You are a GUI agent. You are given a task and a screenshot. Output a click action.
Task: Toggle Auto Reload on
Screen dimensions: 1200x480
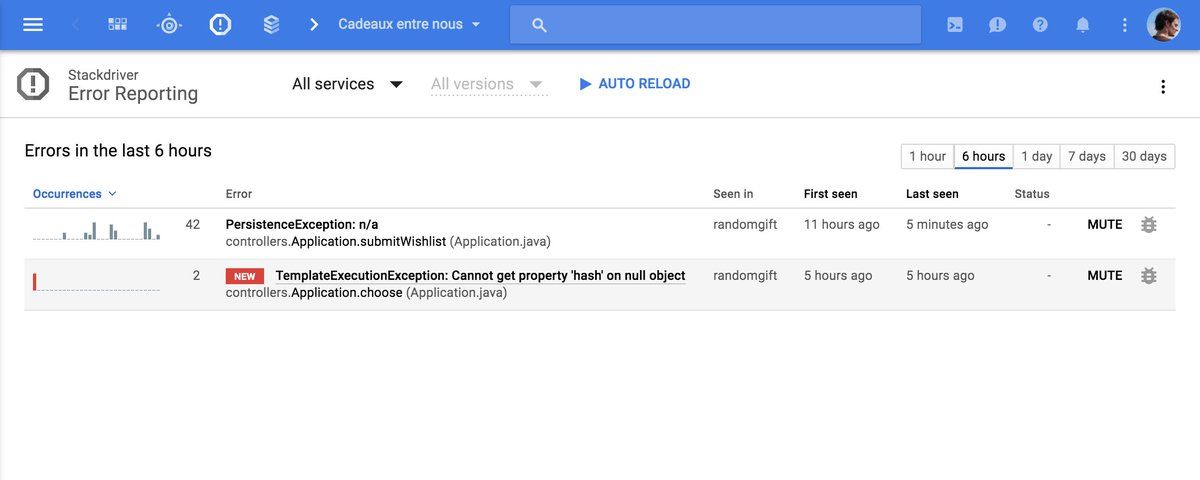[634, 84]
